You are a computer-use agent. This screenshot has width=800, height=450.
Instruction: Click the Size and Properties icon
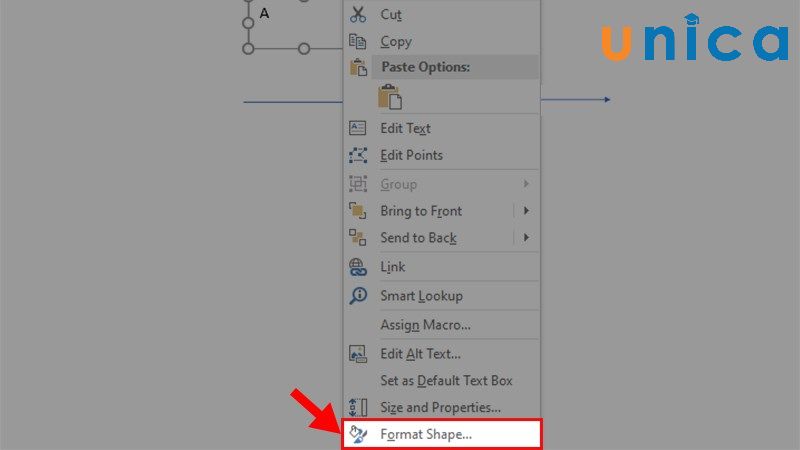[358, 407]
